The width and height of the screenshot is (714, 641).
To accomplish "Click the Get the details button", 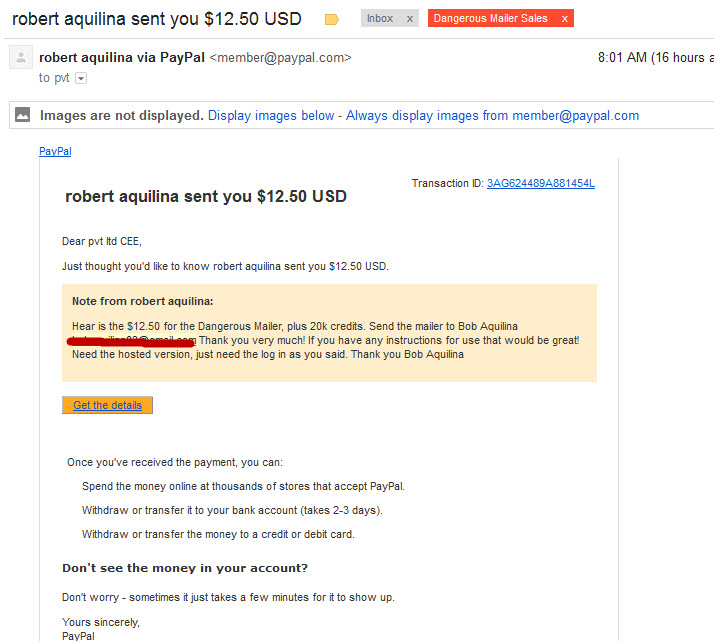I will 107,405.
